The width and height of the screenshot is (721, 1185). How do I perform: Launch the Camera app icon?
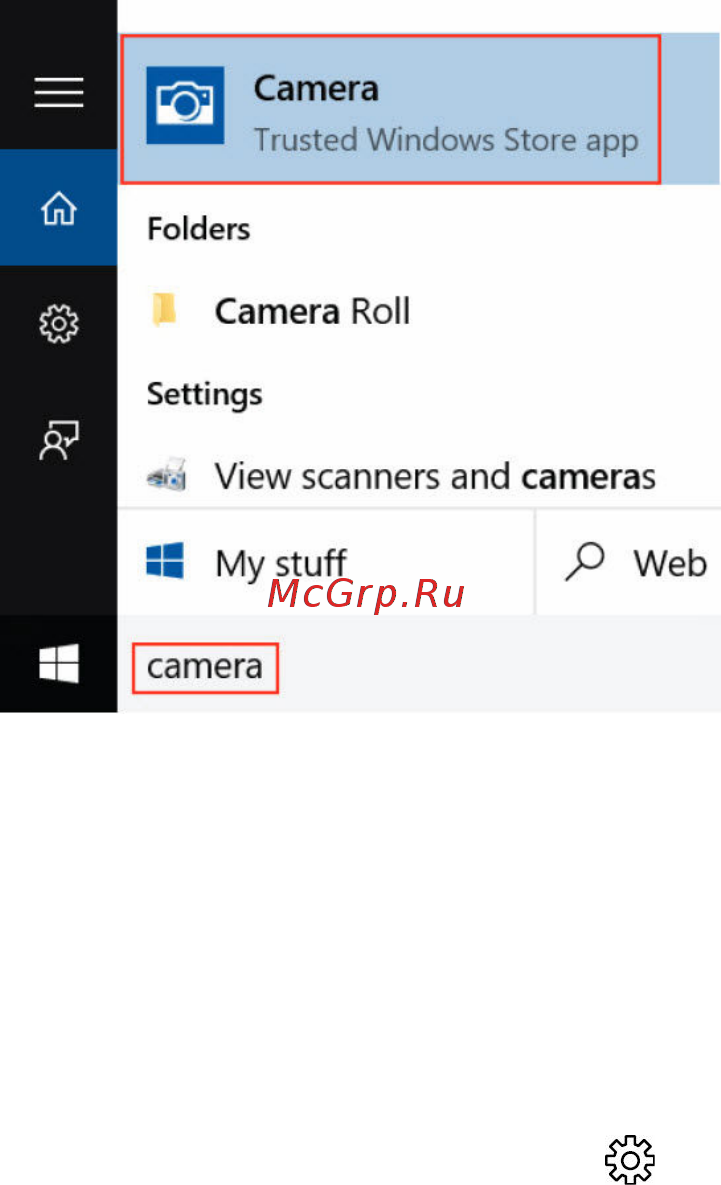(185, 105)
